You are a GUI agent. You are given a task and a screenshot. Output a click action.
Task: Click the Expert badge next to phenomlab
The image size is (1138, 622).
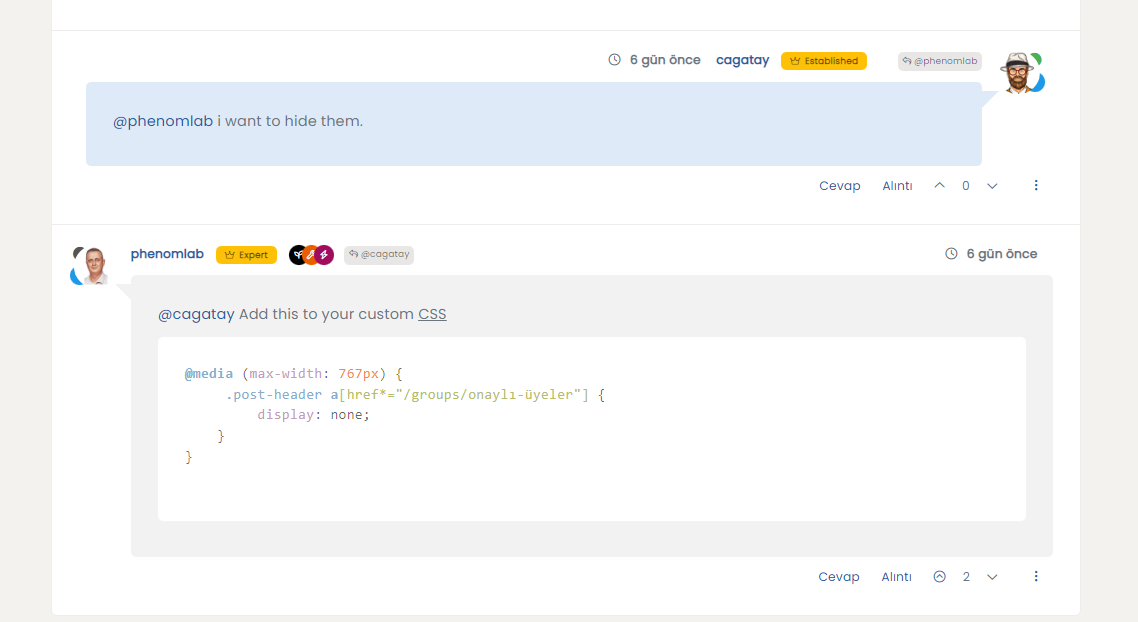tap(246, 255)
